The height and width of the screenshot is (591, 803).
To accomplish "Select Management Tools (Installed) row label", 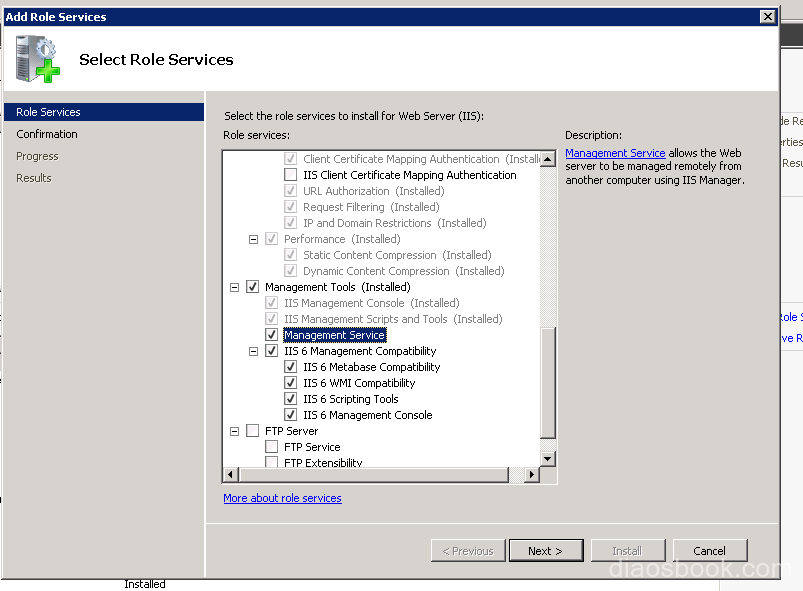I will (337, 287).
